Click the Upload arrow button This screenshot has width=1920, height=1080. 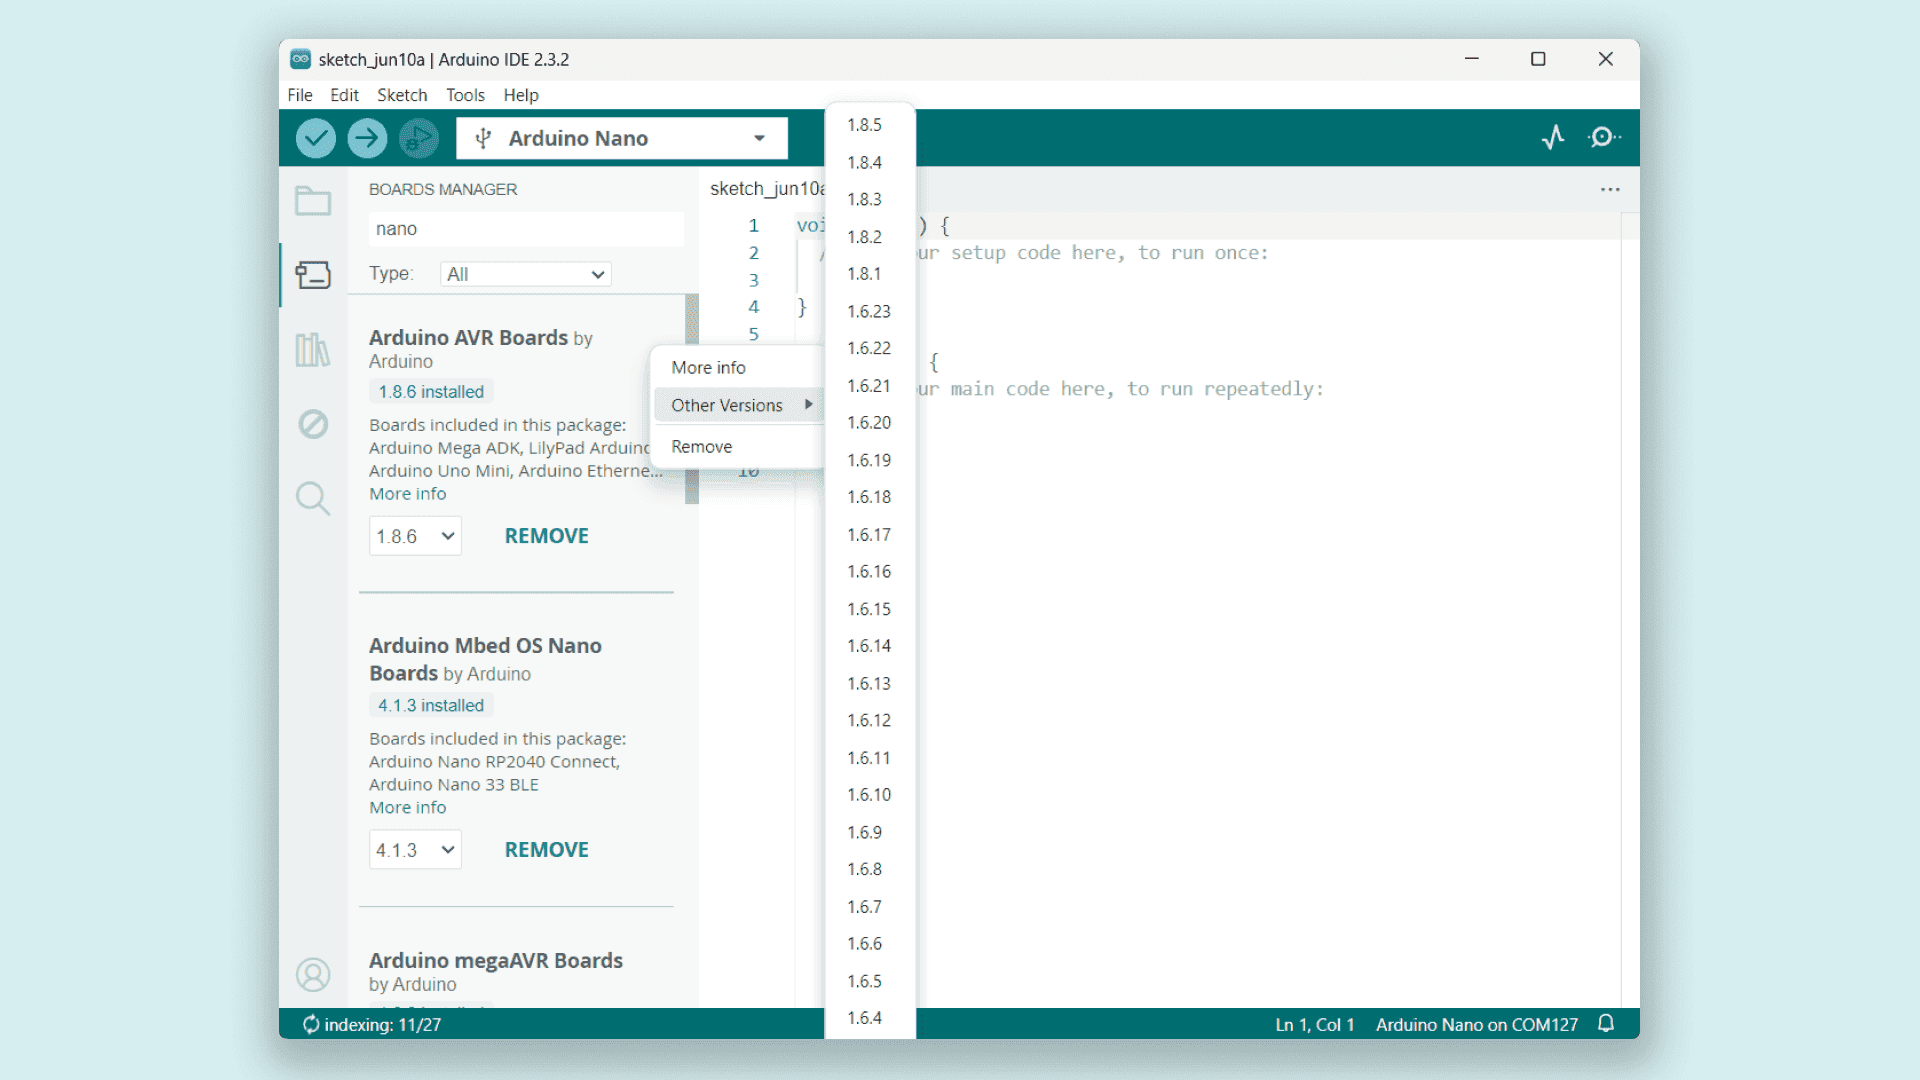point(367,138)
